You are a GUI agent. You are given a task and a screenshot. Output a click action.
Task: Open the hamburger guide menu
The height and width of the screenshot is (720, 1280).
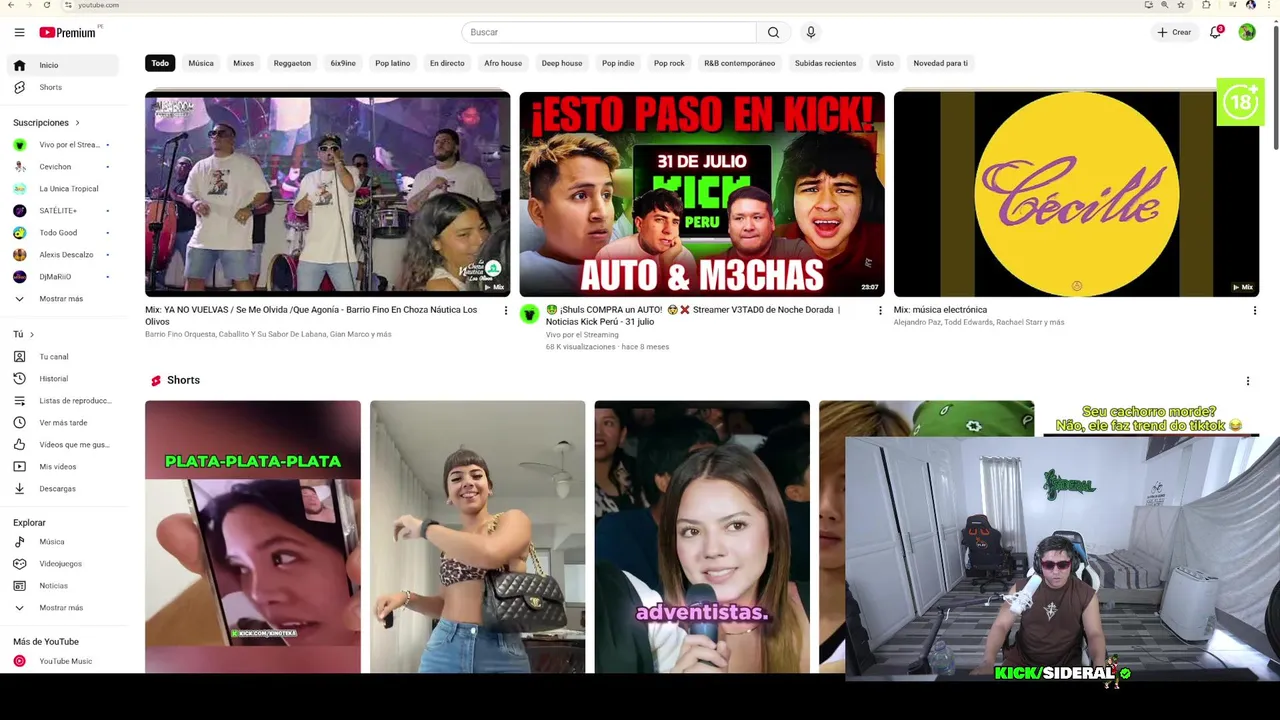click(x=19, y=32)
